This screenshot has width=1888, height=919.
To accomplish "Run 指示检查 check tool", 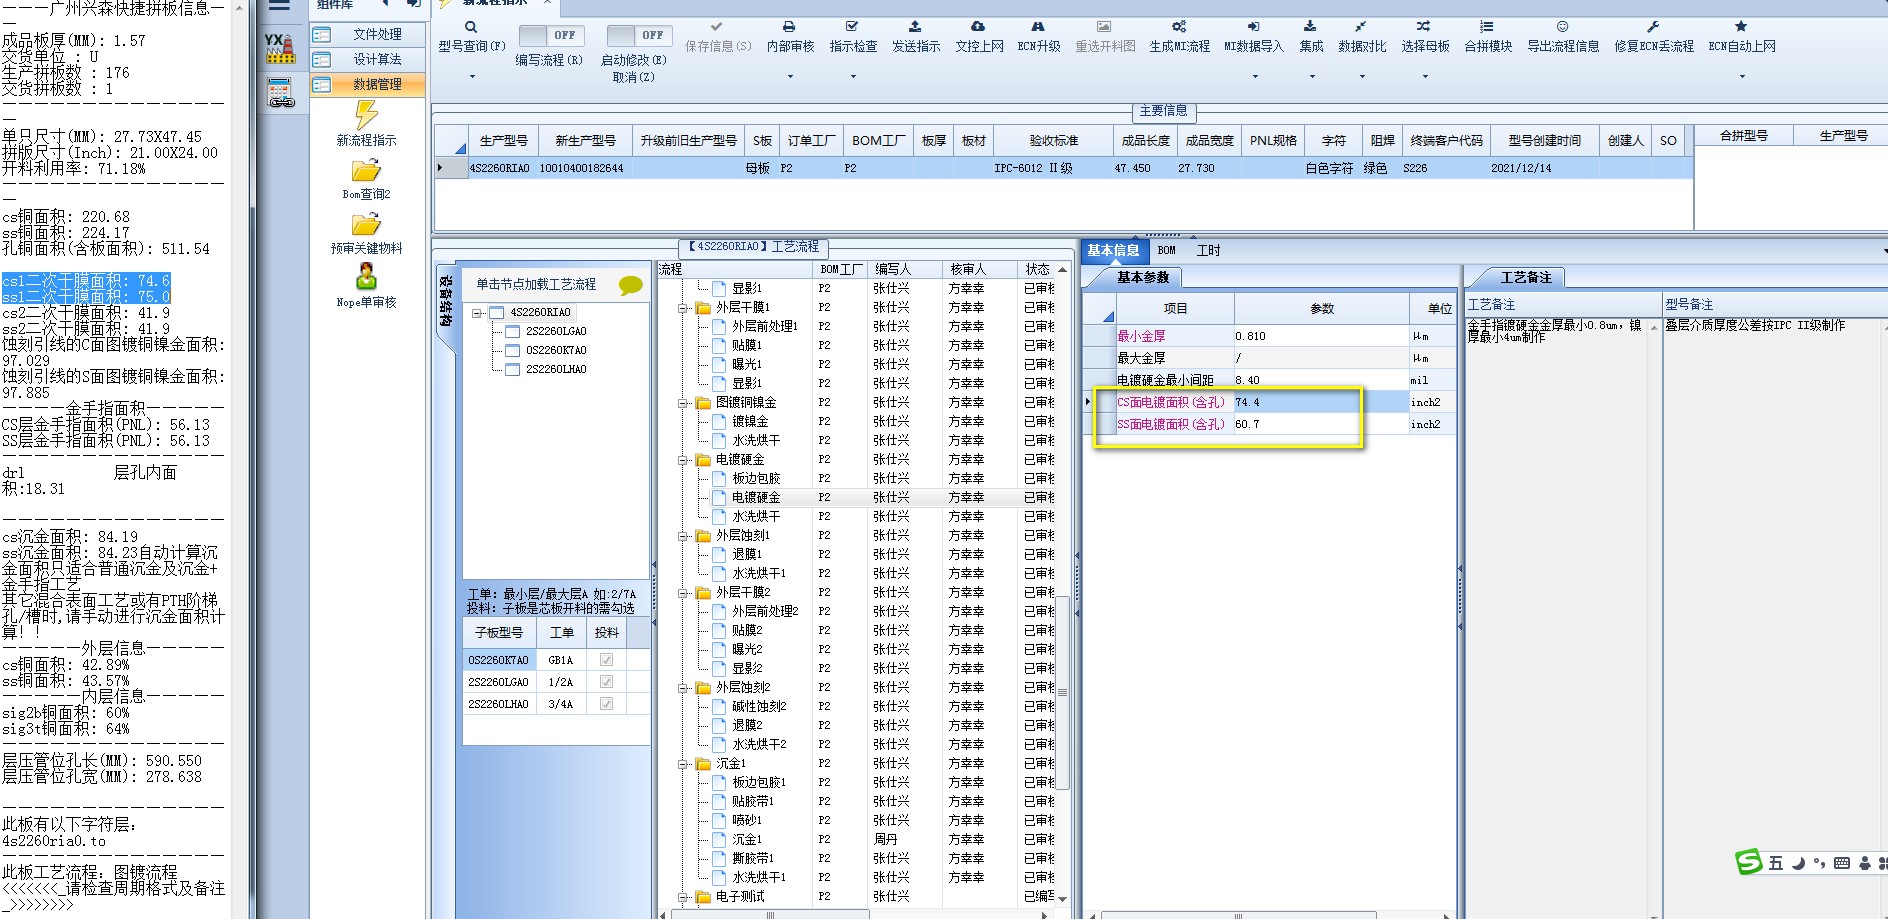I will click(852, 27).
